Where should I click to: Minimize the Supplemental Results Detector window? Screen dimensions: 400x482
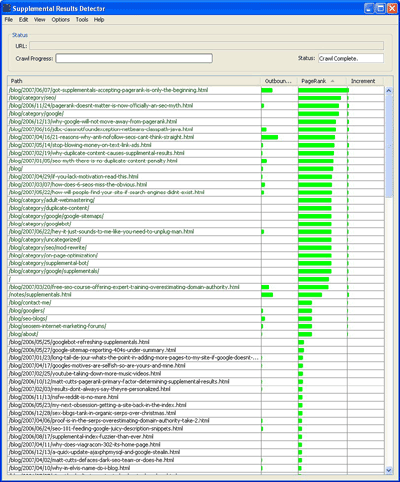click(369, 8)
